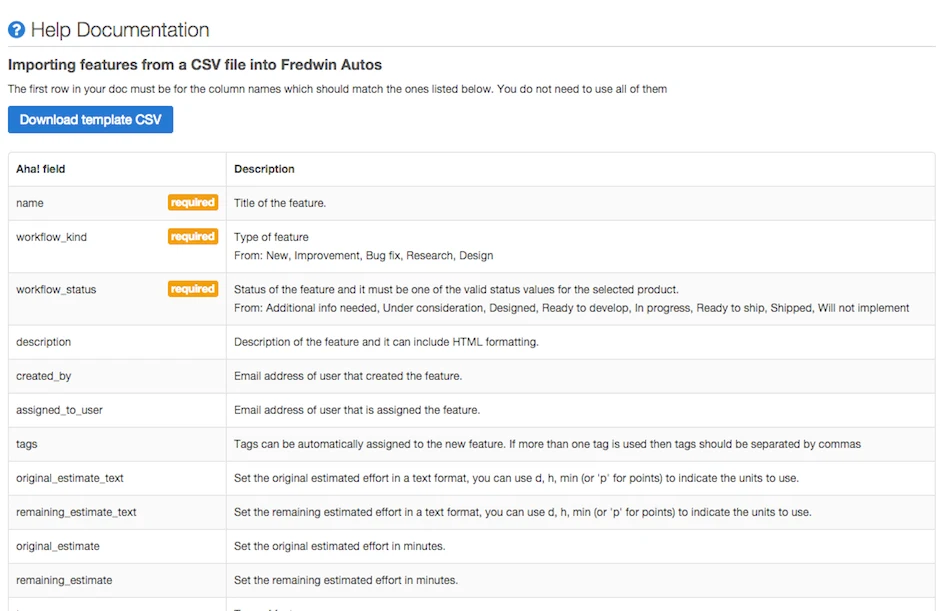
Task: Click 'Email address of user that created' text
Action: click(x=348, y=376)
